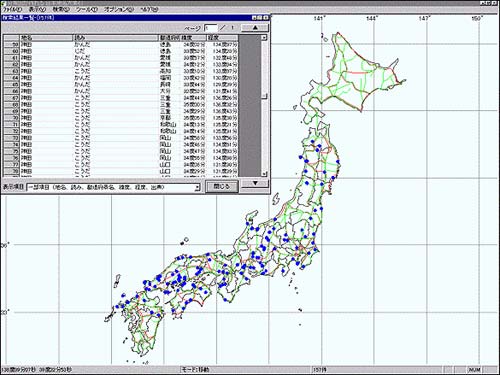
Task: Open the ヘルプ(H) menu
Action: [x=149, y=9]
